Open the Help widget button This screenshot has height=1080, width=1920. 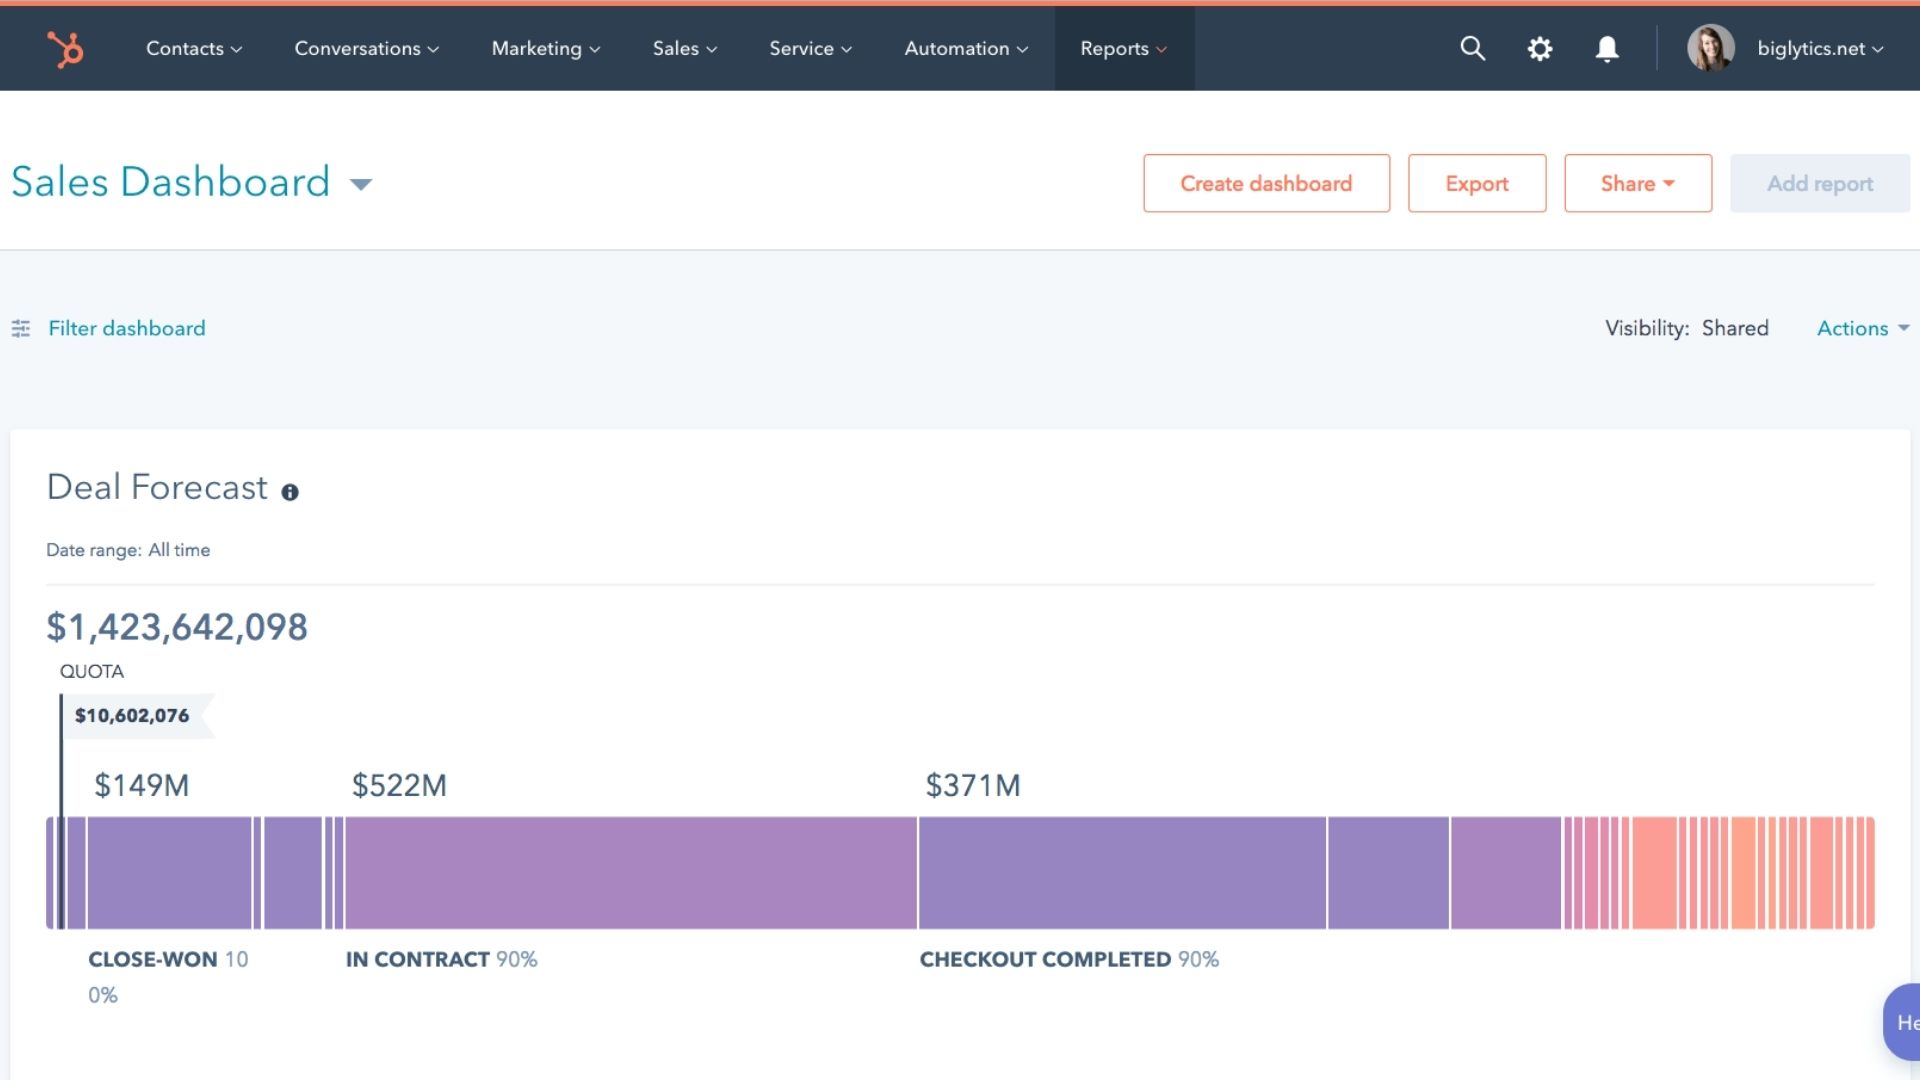click(x=1902, y=1022)
